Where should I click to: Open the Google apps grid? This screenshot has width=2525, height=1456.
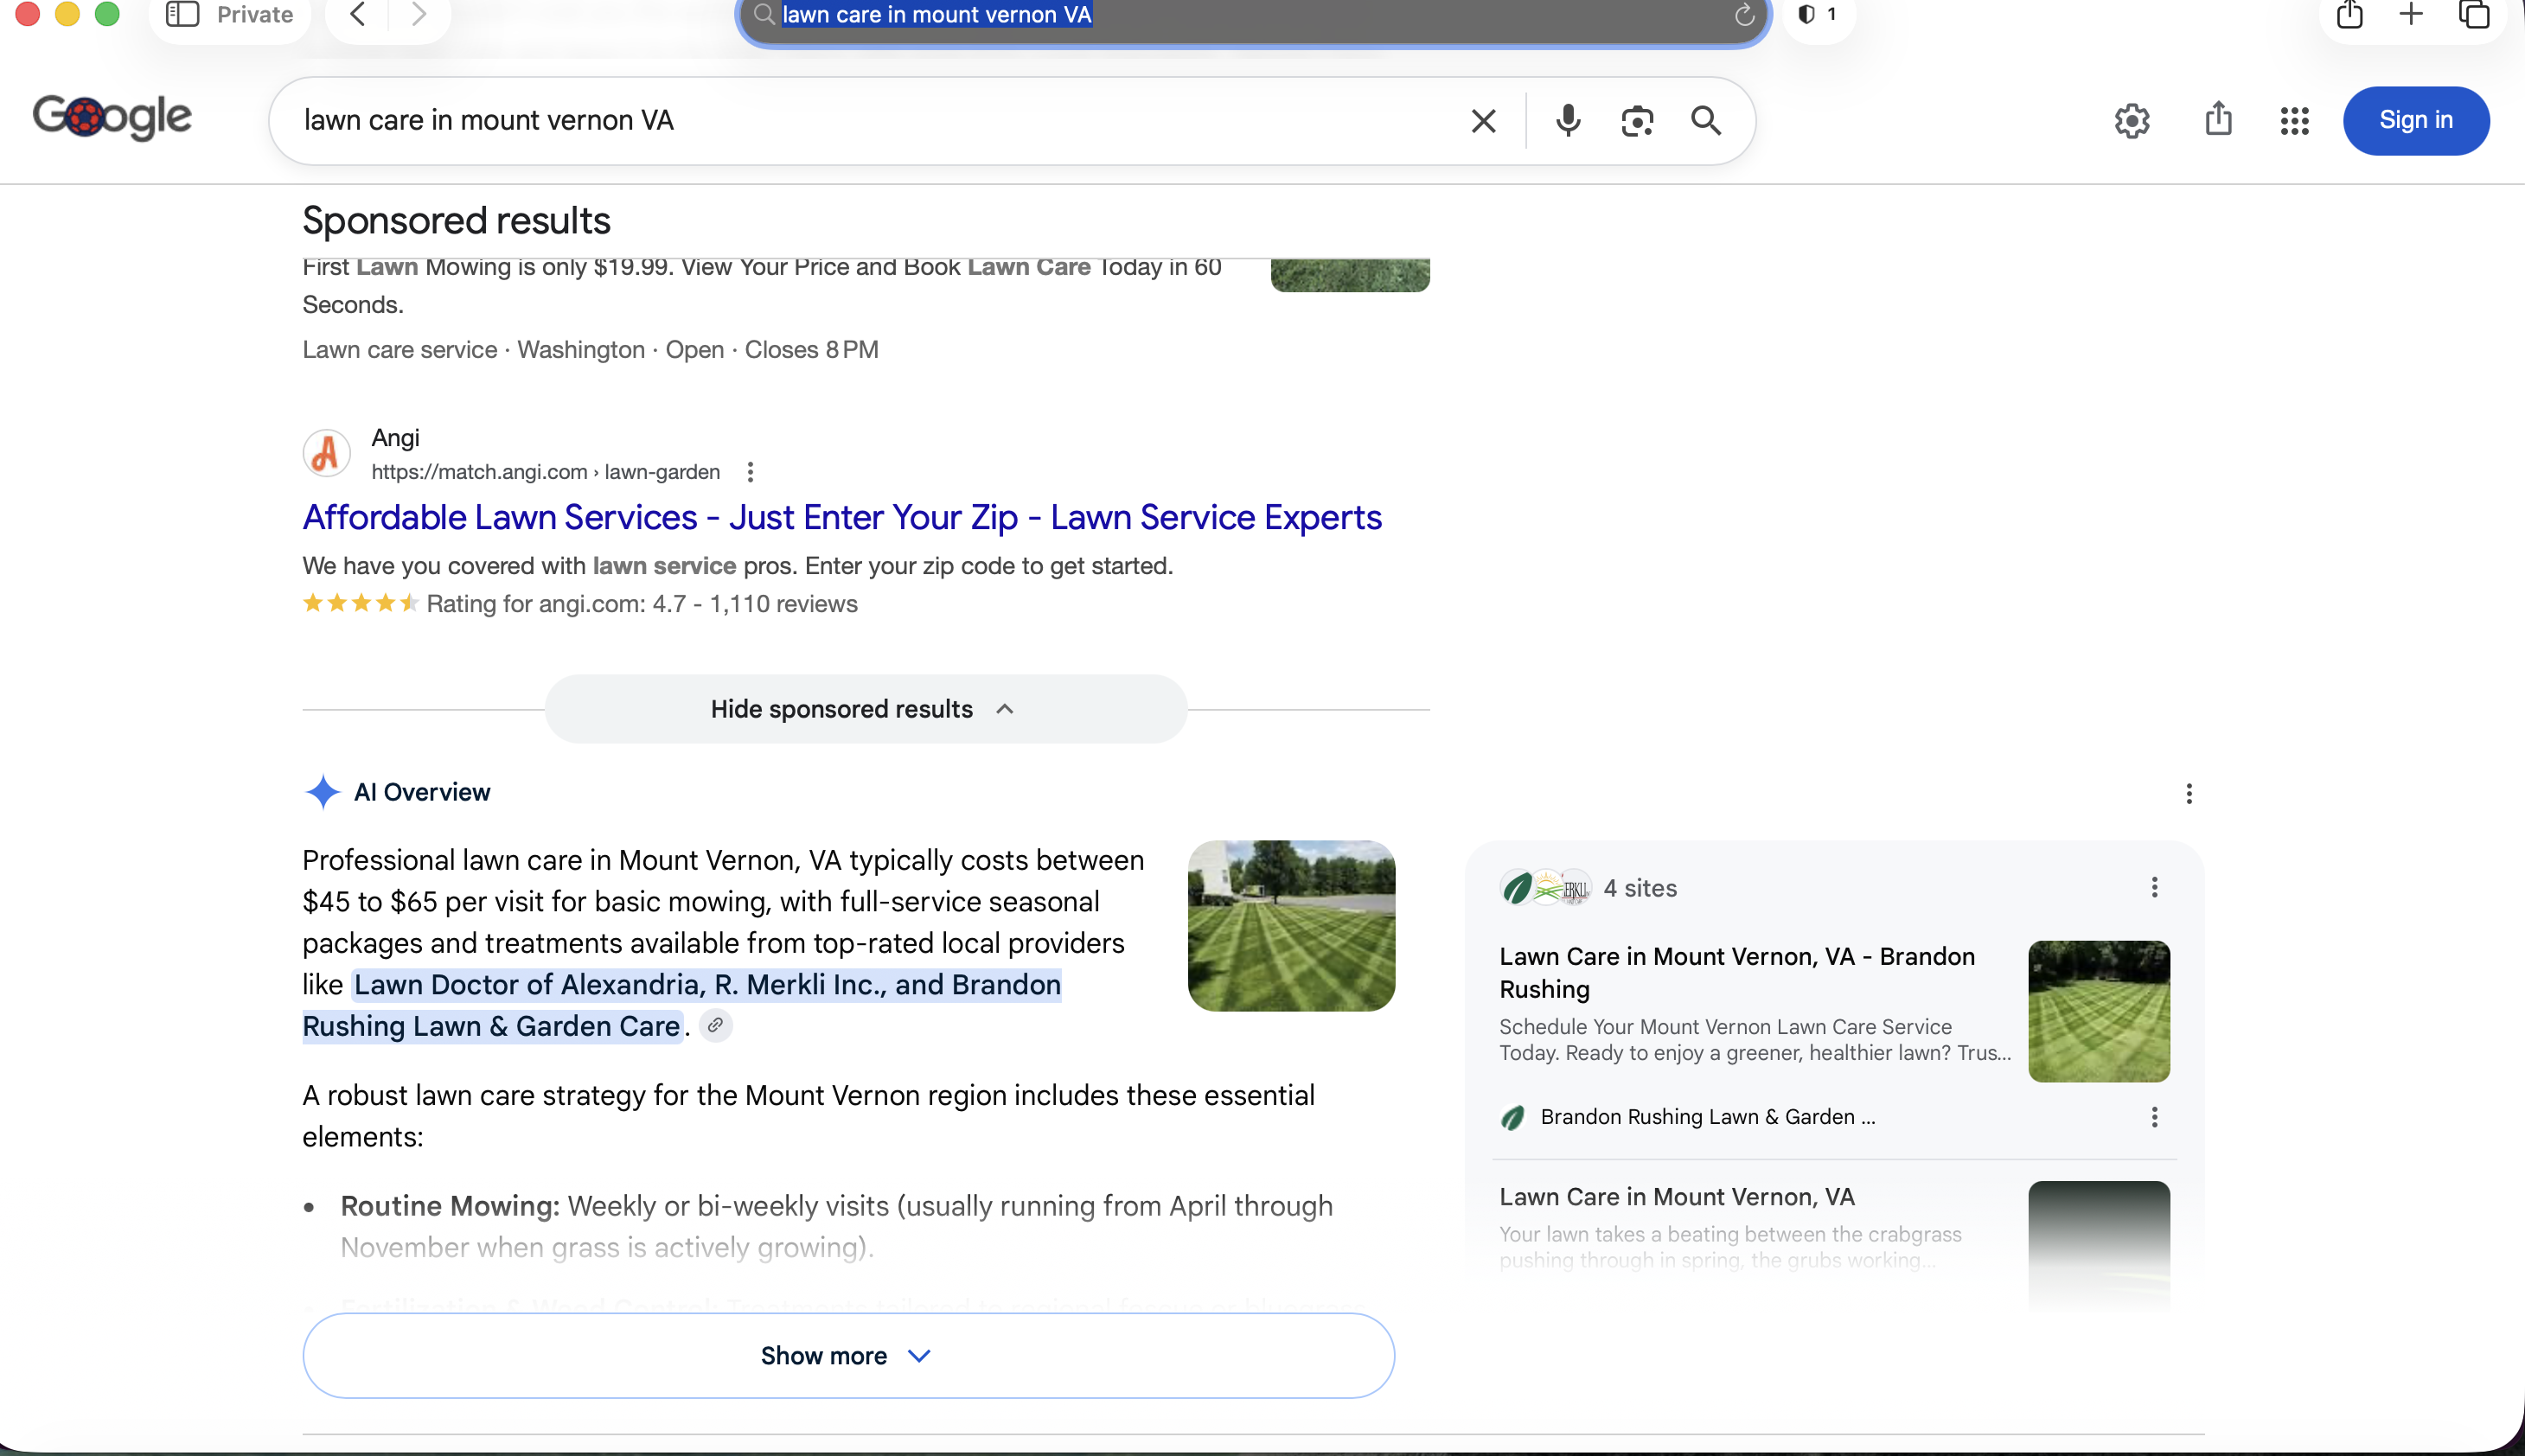(2294, 121)
